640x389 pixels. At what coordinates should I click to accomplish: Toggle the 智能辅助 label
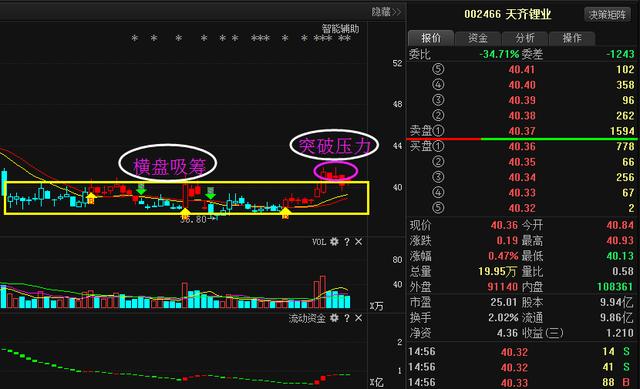(340, 29)
